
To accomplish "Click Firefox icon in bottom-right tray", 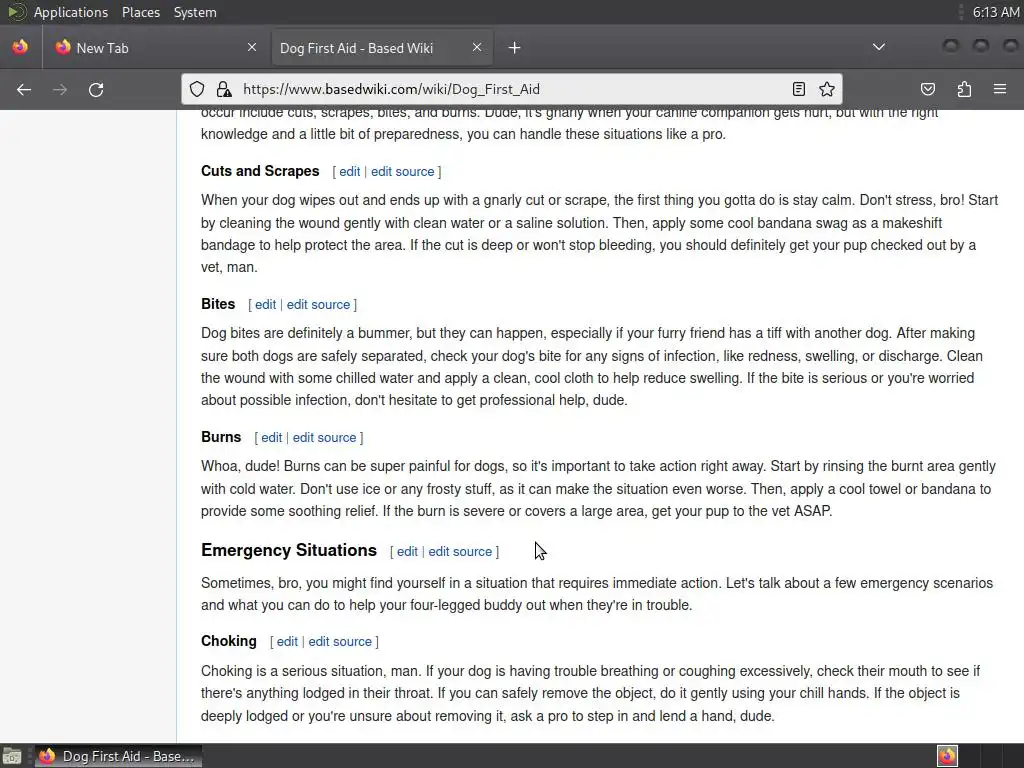I will pyautogui.click(x=947, y=756).
